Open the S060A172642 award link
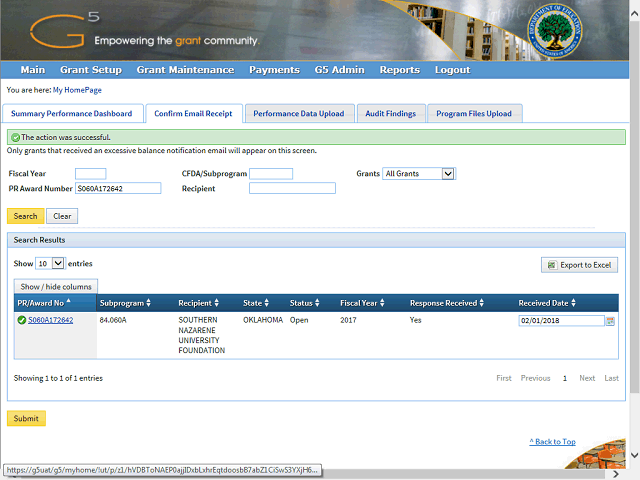The image size is (640, 480). [51, 320]
